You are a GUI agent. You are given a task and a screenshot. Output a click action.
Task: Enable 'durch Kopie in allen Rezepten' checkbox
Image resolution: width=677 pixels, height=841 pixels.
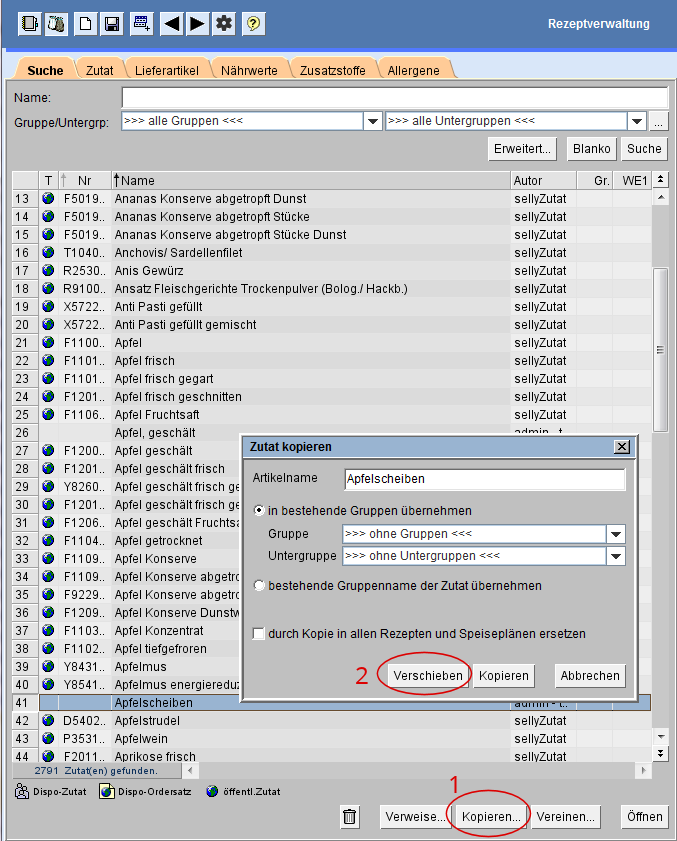pos(259,634)
